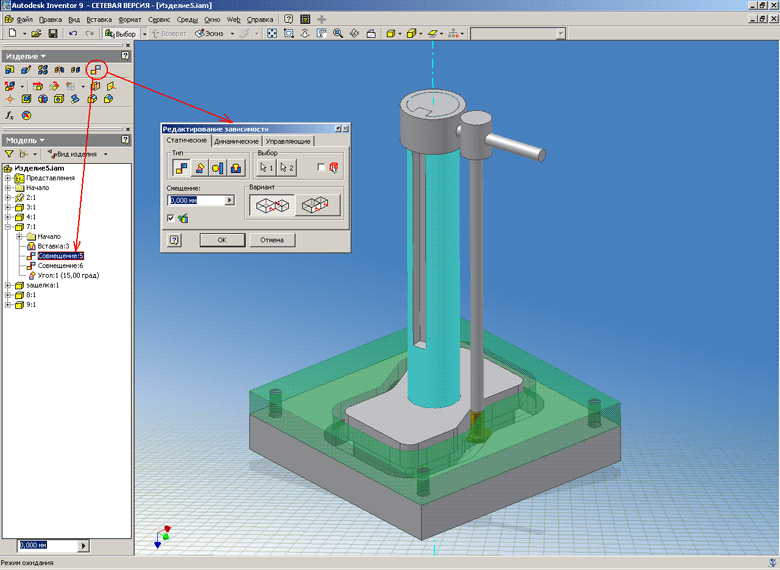
Task: Select the magnifier Zoom tool
Action: [x=338, y=33]
